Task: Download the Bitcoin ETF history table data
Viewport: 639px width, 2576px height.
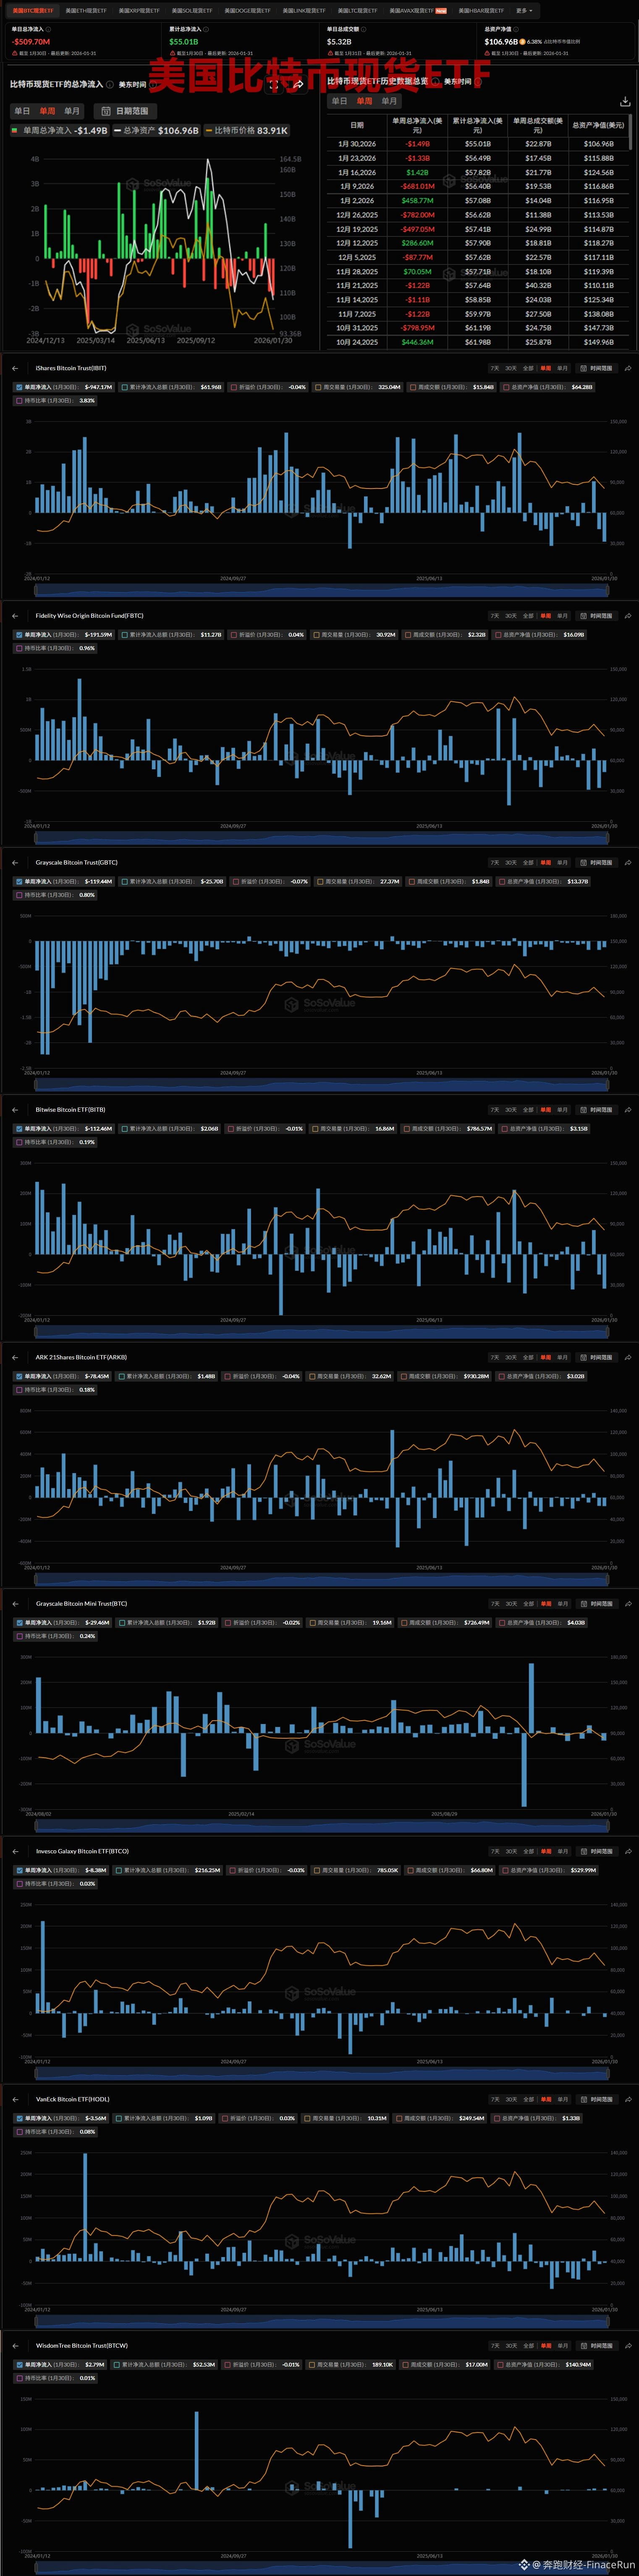Action: tap(625, 101)
